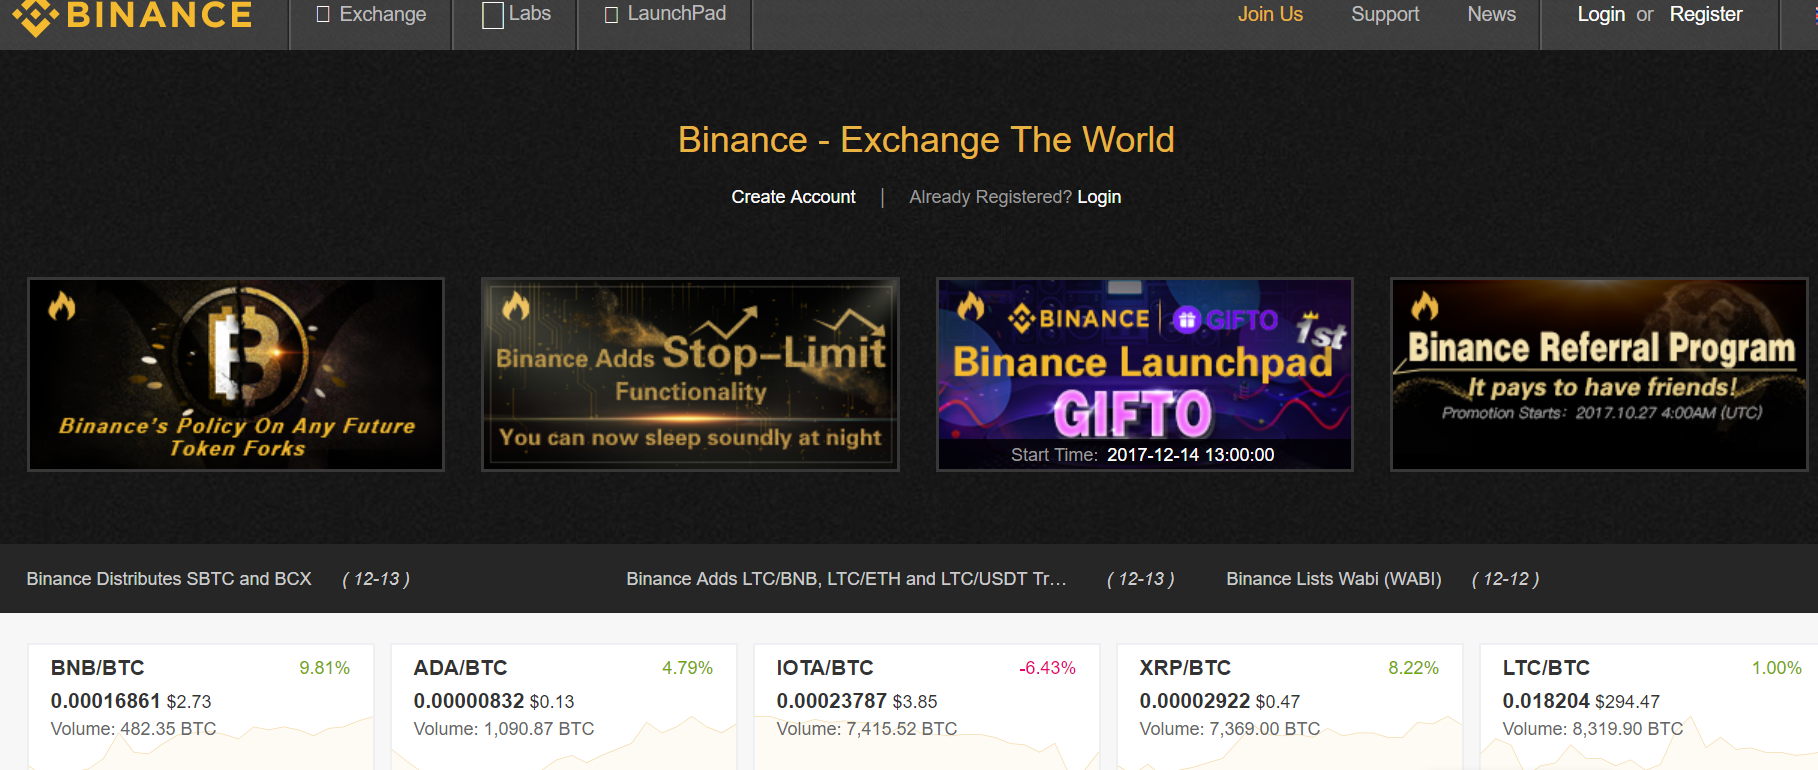Select the ADA/BTC market card
1818x770 pixels.
click(x=564, y=707)
